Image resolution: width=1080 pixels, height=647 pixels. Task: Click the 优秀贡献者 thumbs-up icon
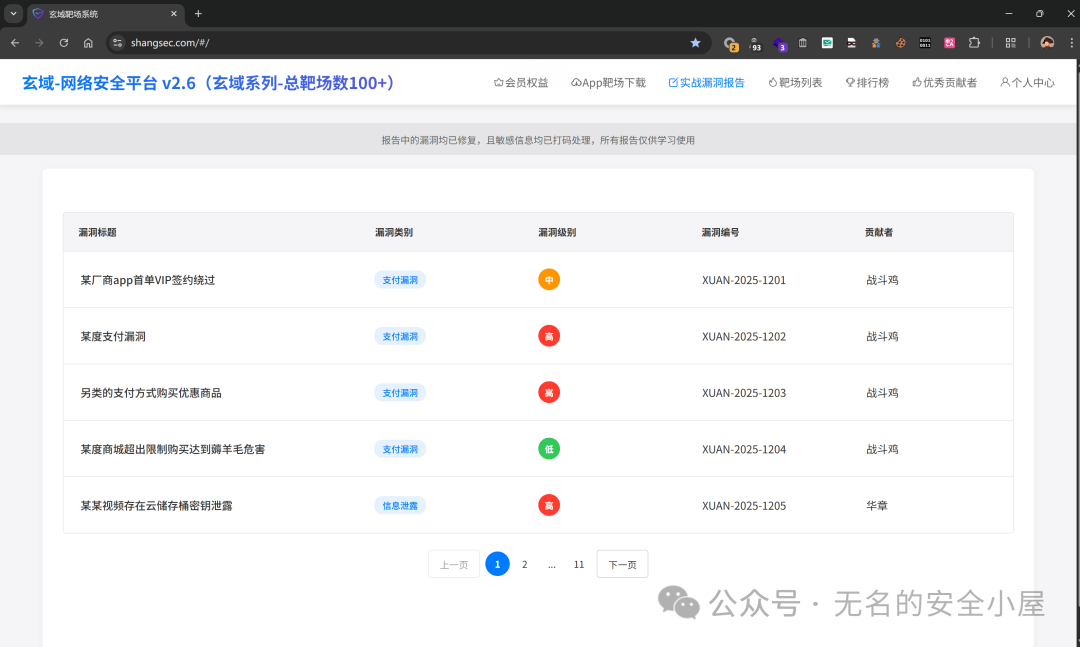coord(915,82)
